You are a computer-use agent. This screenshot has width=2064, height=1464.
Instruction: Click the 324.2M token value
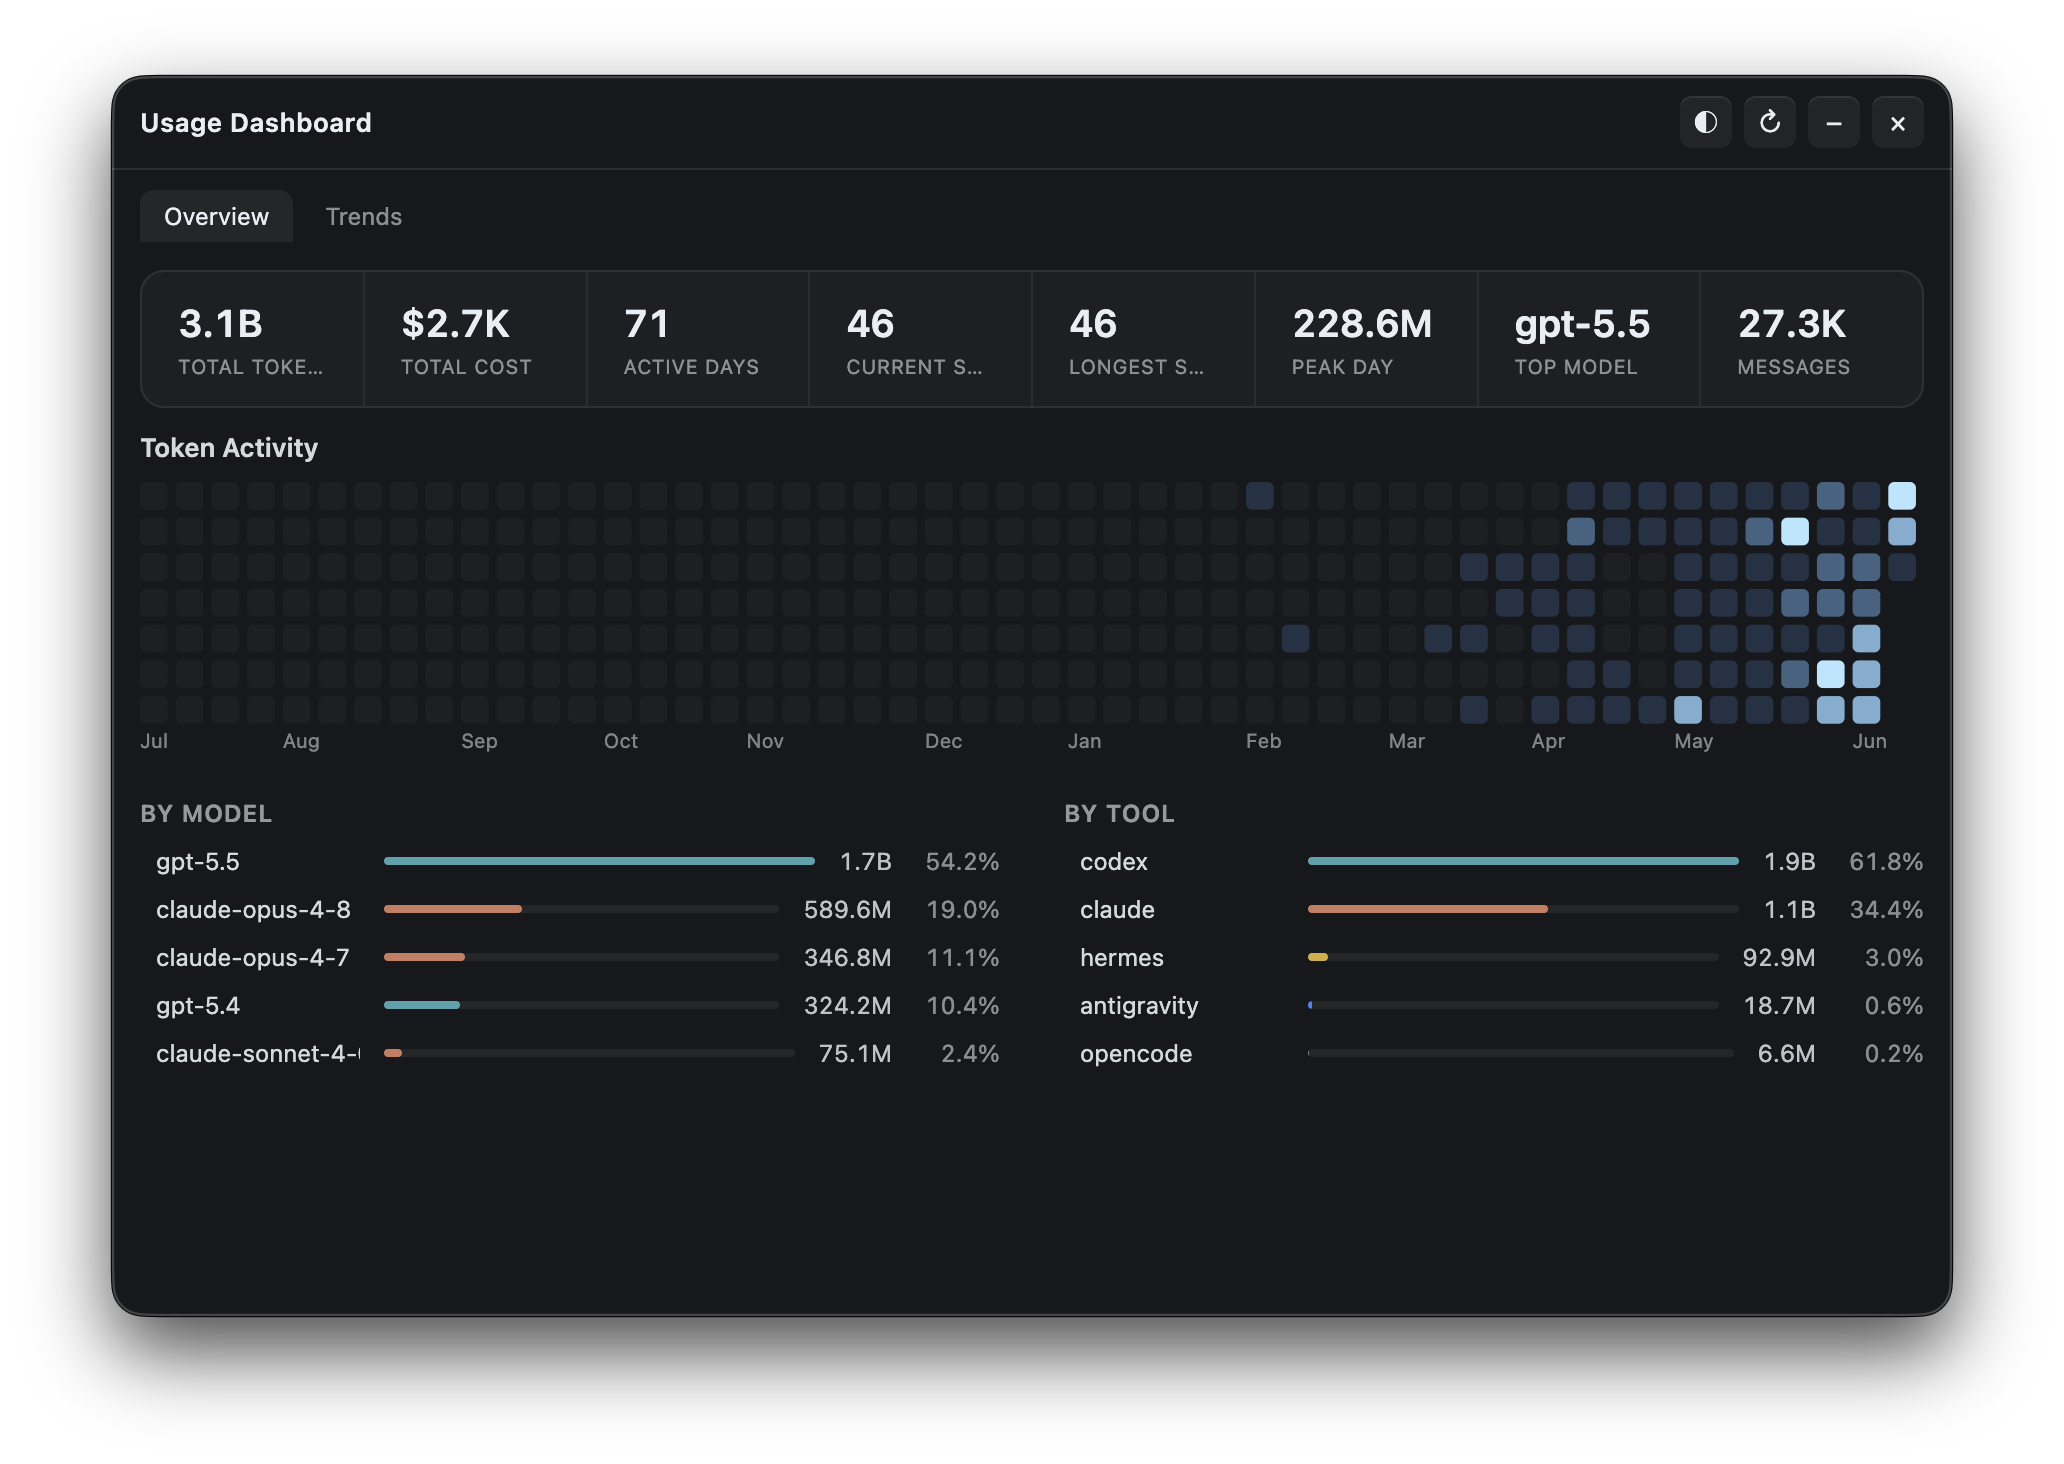(847, 1005)
